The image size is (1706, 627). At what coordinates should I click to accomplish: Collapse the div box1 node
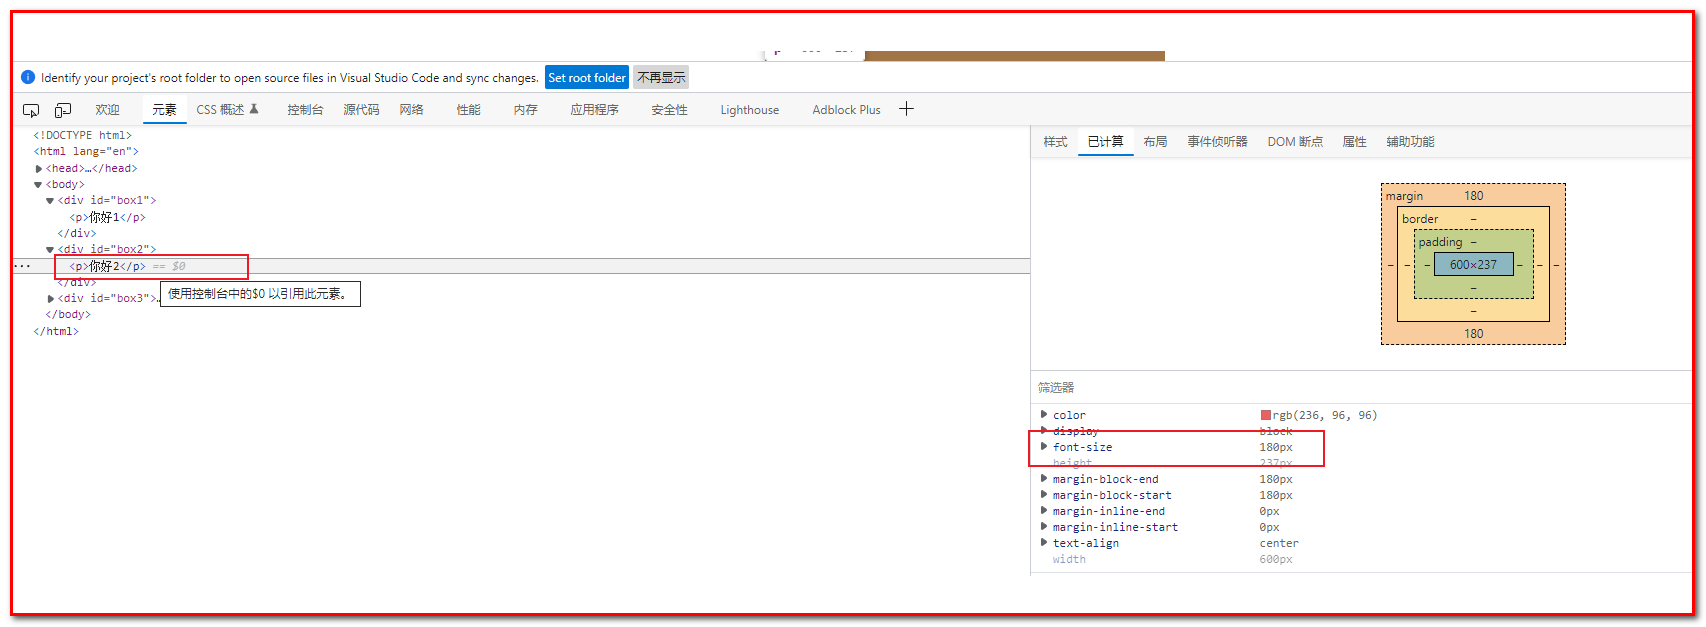click(x=50, y=201)
